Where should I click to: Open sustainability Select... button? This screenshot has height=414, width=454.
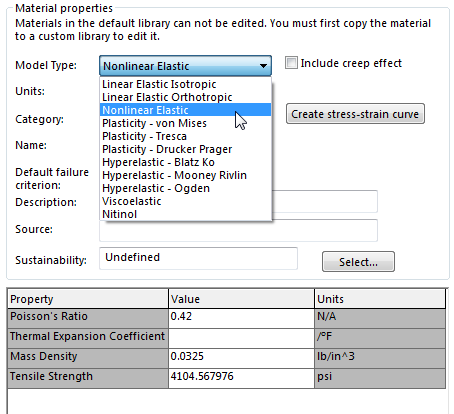pos(358,262)
